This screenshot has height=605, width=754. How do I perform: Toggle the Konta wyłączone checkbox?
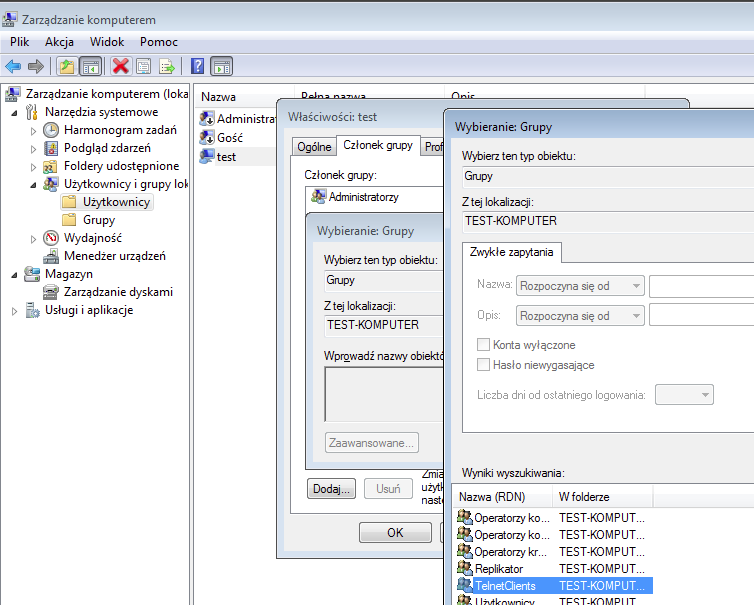click(x=483, y=344)
